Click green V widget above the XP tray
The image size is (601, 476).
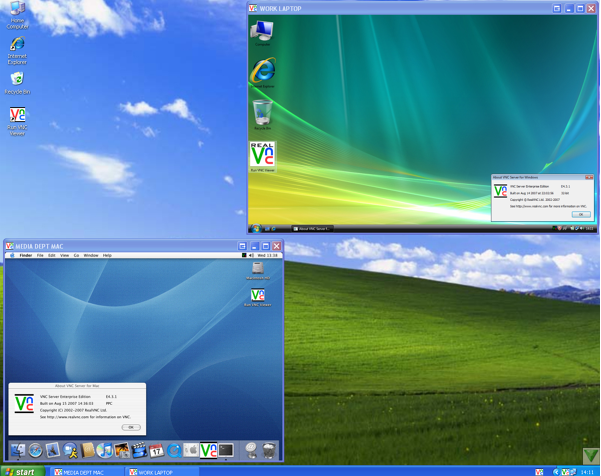[x=591, y=456]
